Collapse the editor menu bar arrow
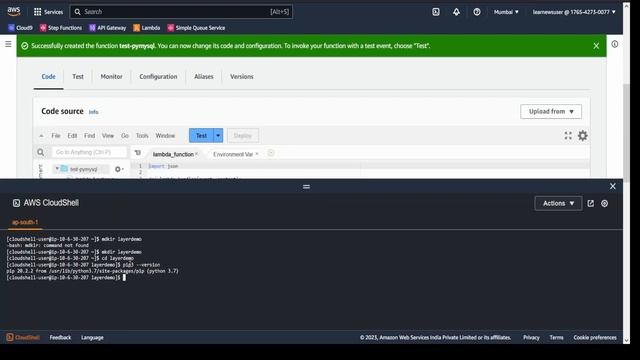This screenshot has width=640, height=360. [x=41, y=136]
